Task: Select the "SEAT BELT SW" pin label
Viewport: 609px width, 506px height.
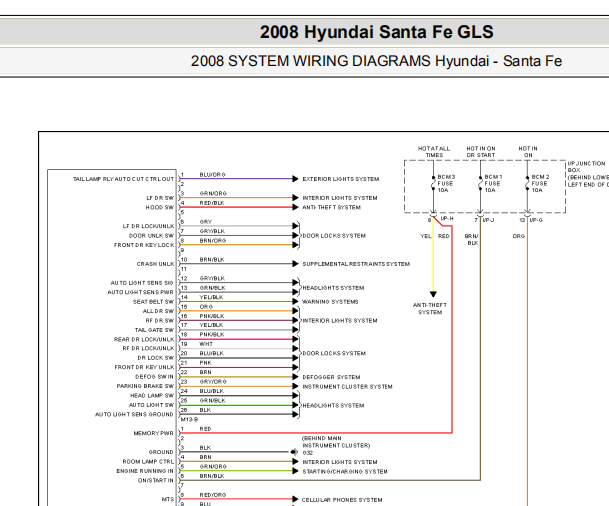Action: (153, 302)
